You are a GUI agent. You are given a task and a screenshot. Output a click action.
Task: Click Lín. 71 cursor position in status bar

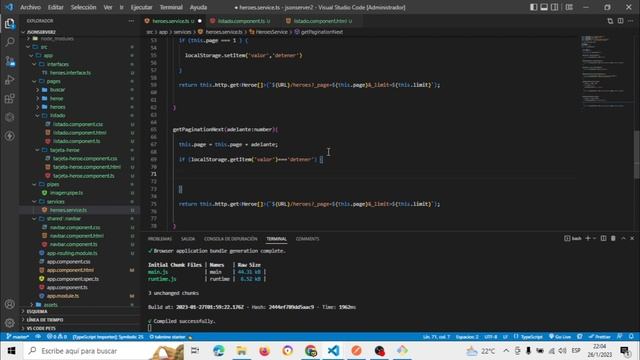pyautogui.click(x=436, y=337)
